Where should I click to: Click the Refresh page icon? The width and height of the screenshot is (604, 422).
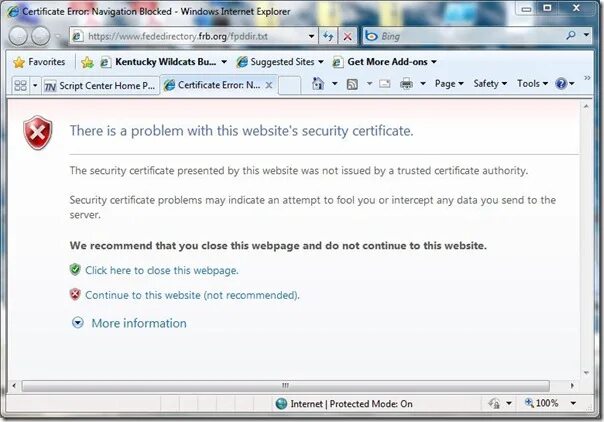(x=328, y=36)
